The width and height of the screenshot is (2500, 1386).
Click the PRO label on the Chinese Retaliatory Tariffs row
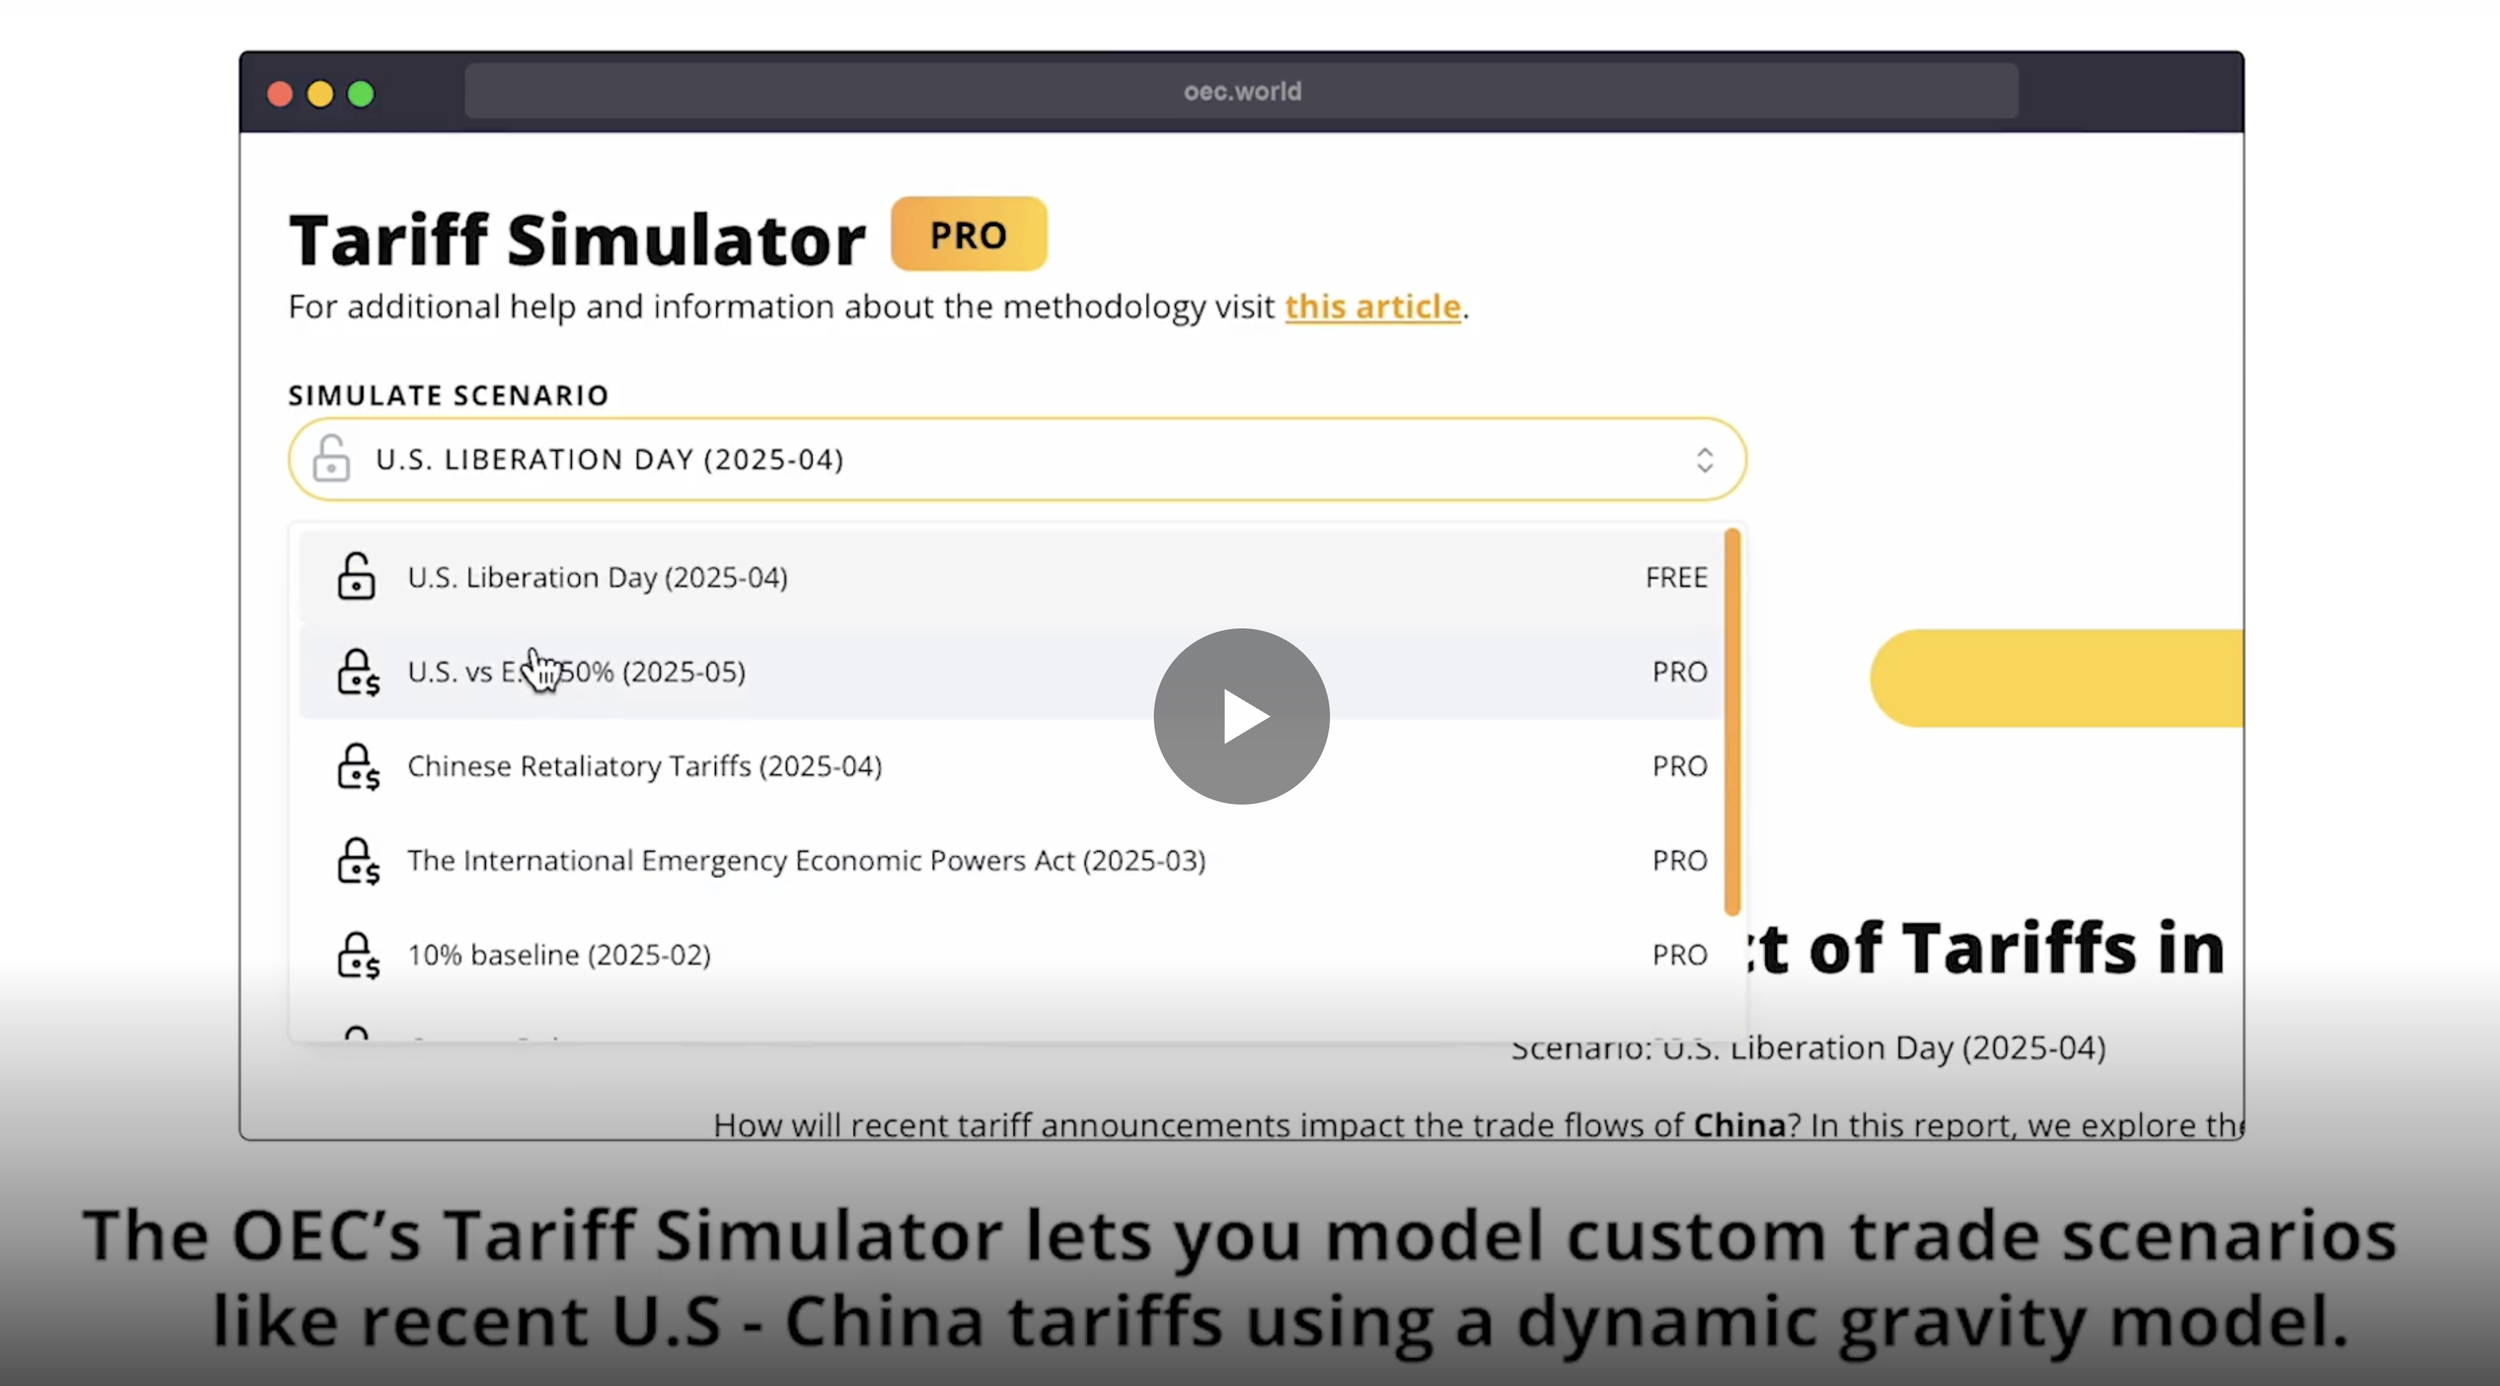click(x=1678, y=766)
